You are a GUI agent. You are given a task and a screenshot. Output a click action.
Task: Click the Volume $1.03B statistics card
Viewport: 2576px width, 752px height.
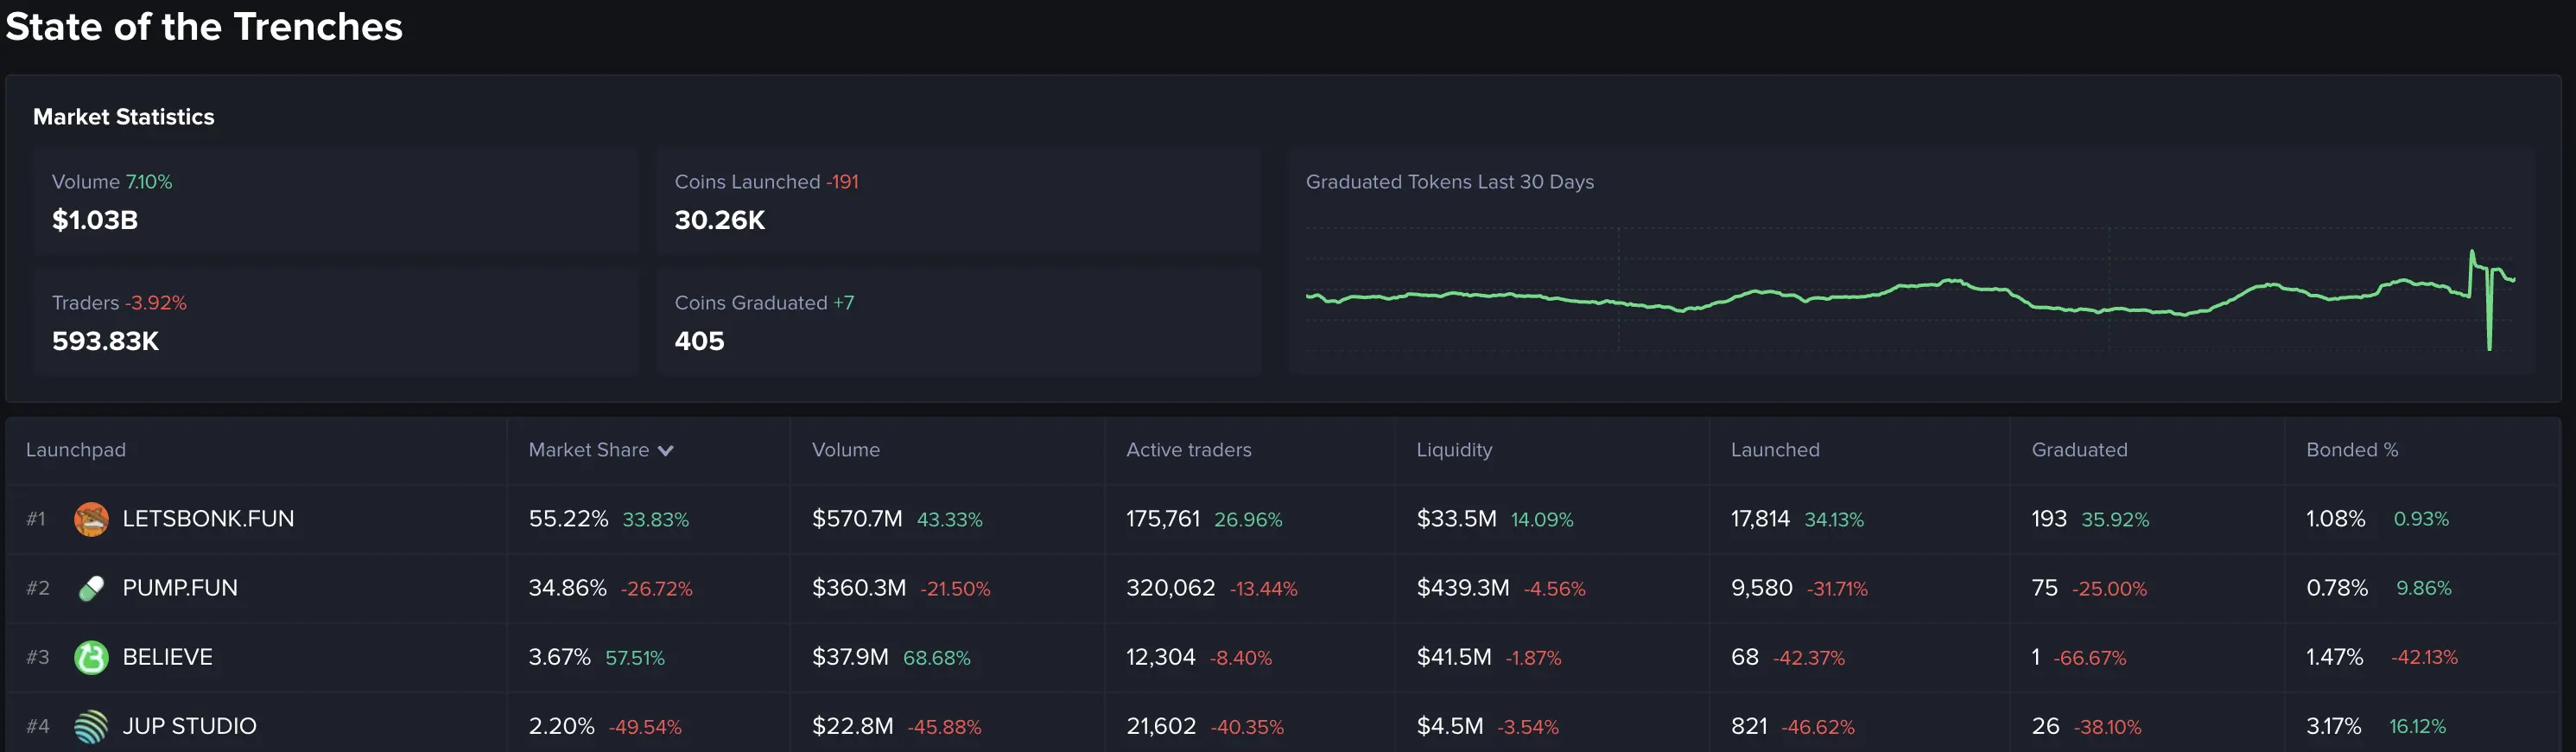[335, 201]
